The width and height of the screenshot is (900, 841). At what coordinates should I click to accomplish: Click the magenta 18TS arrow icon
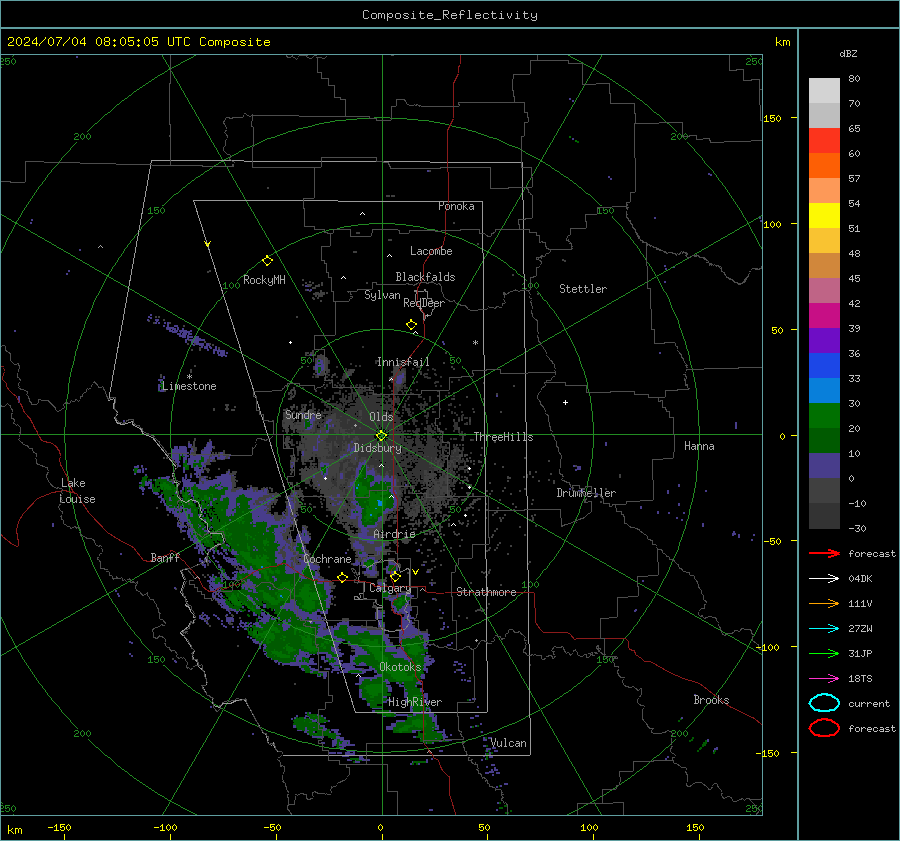click(x=824, y=679)
